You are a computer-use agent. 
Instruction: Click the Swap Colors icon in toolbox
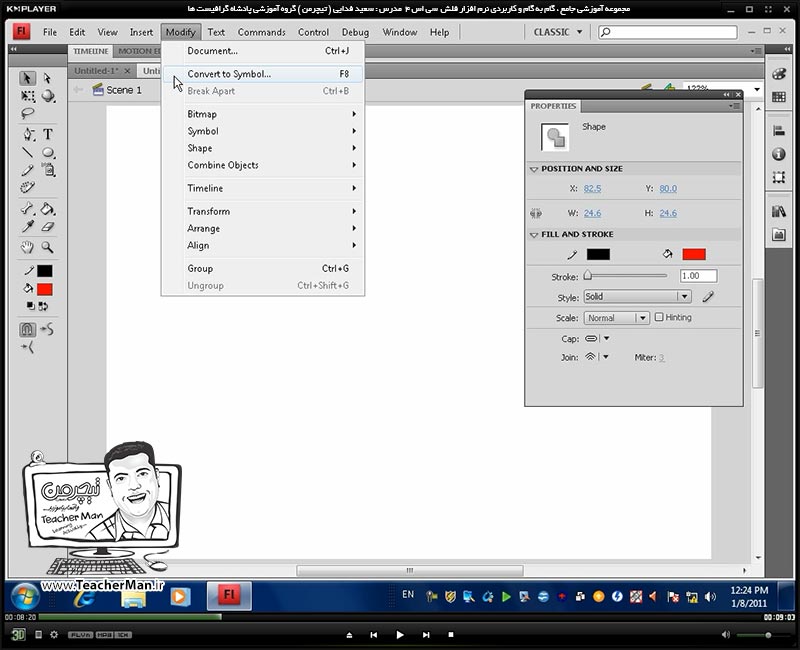[43, 306]
